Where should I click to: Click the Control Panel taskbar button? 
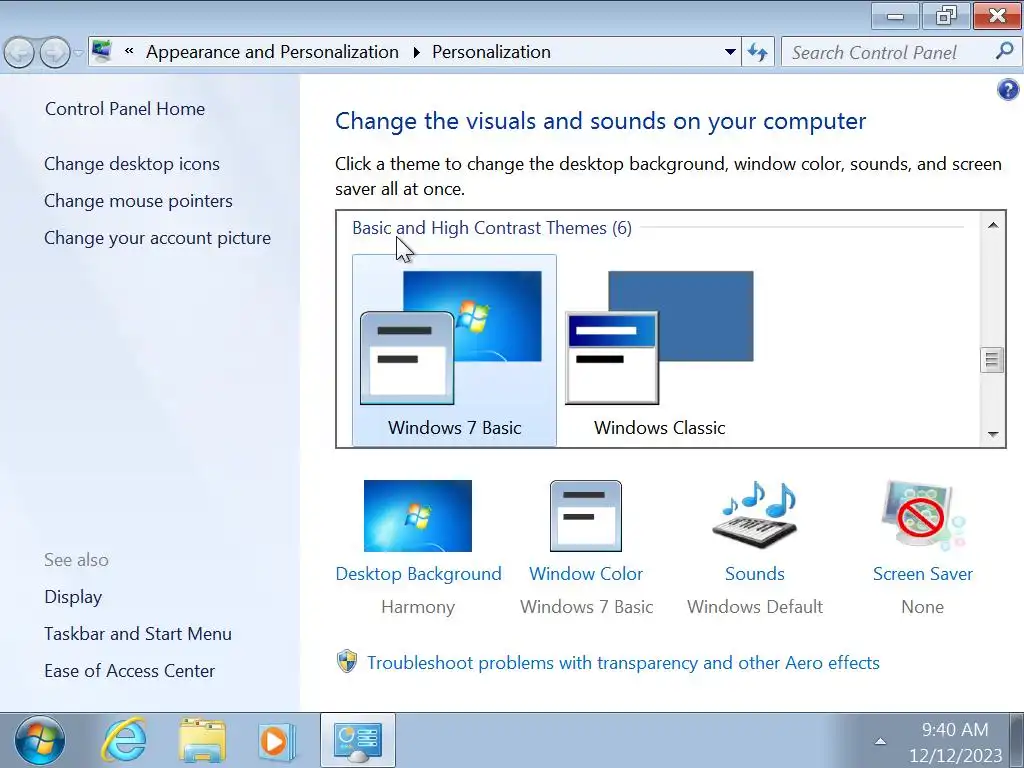tap(357, 741)
